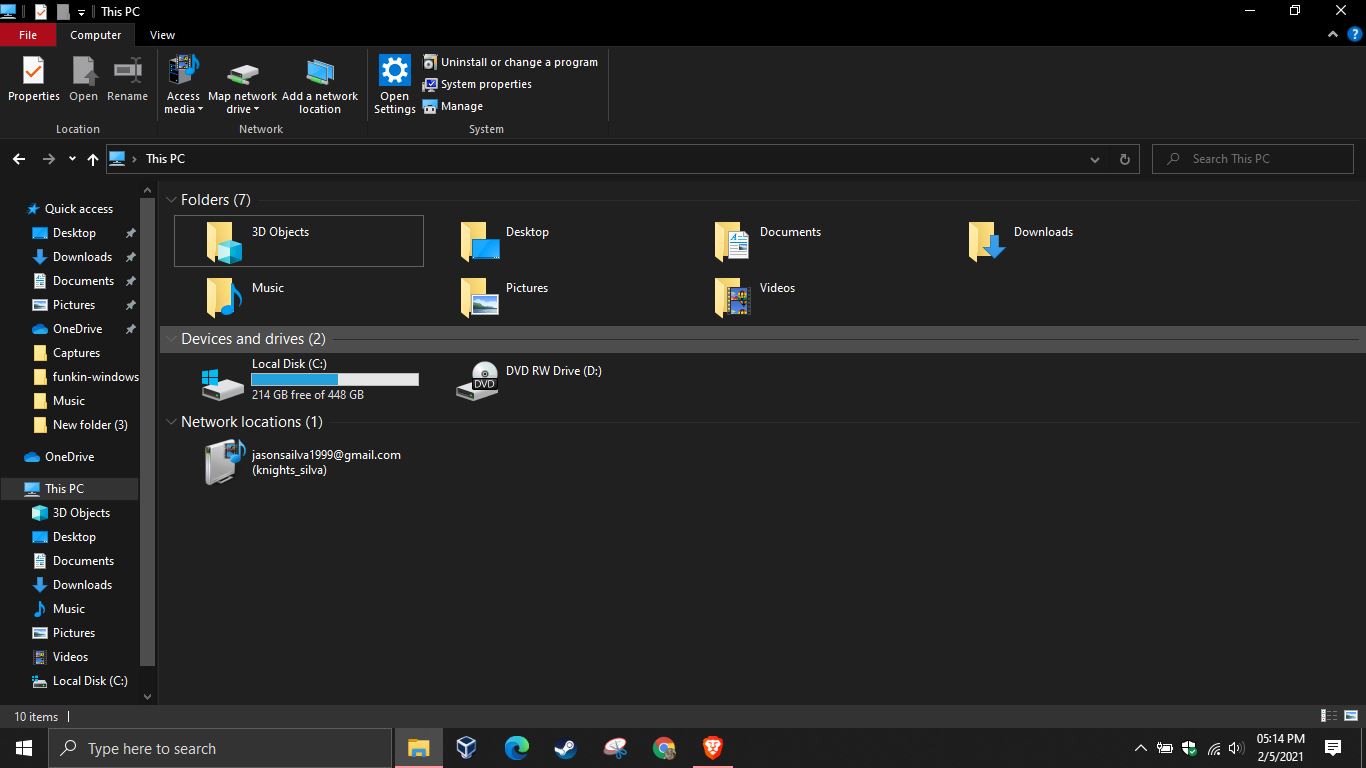Select the Pictures folder in Folders group
The height and width of the screenshot is (768, 1366).
(504, 297)
